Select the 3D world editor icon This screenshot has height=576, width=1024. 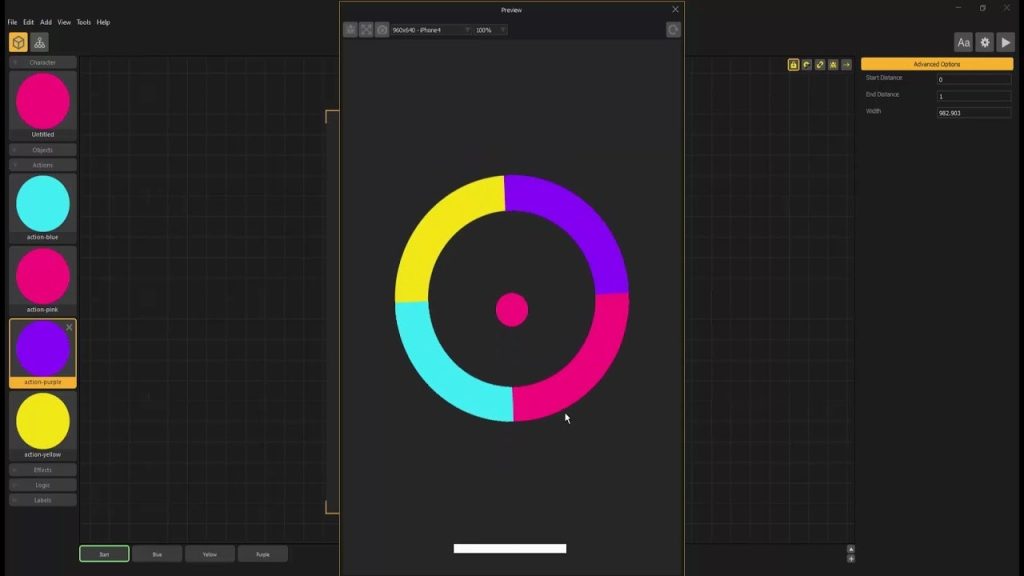(x=16, y=42)
